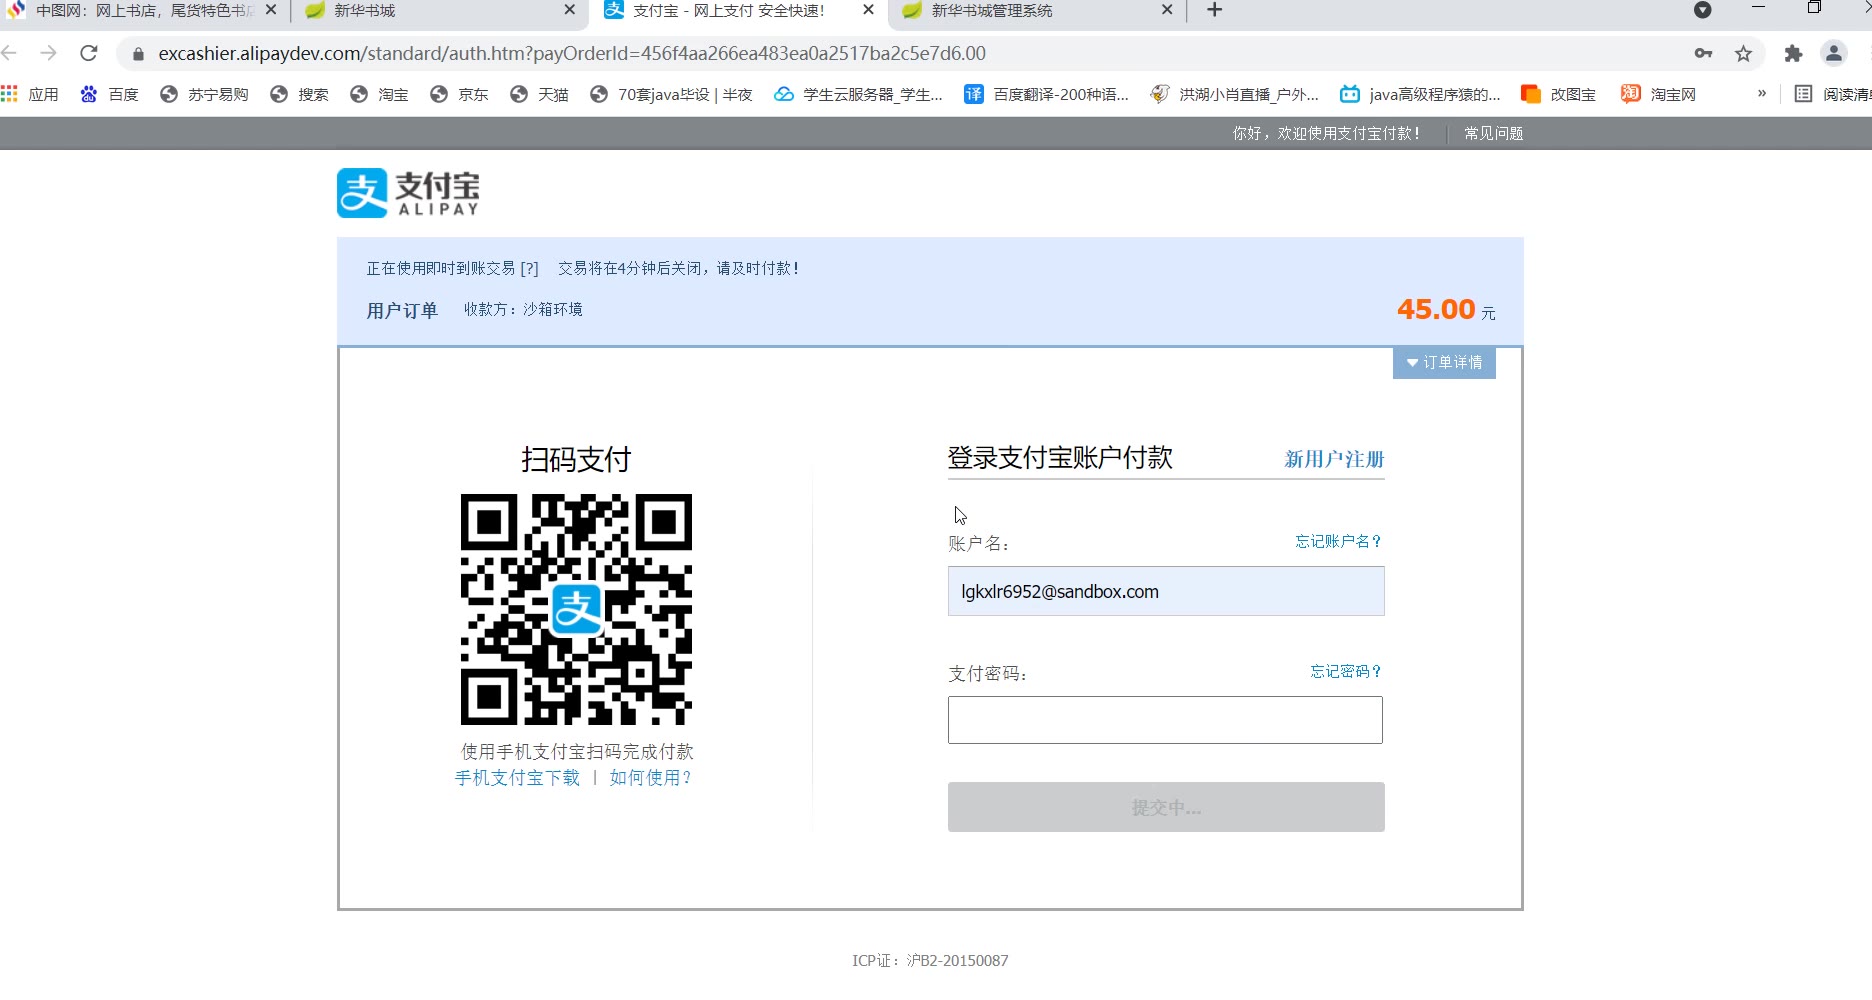The width and height of the screenshot is (1872, 1000).
Task: Open the 常见问题 link
Action: pos(1493,133)
